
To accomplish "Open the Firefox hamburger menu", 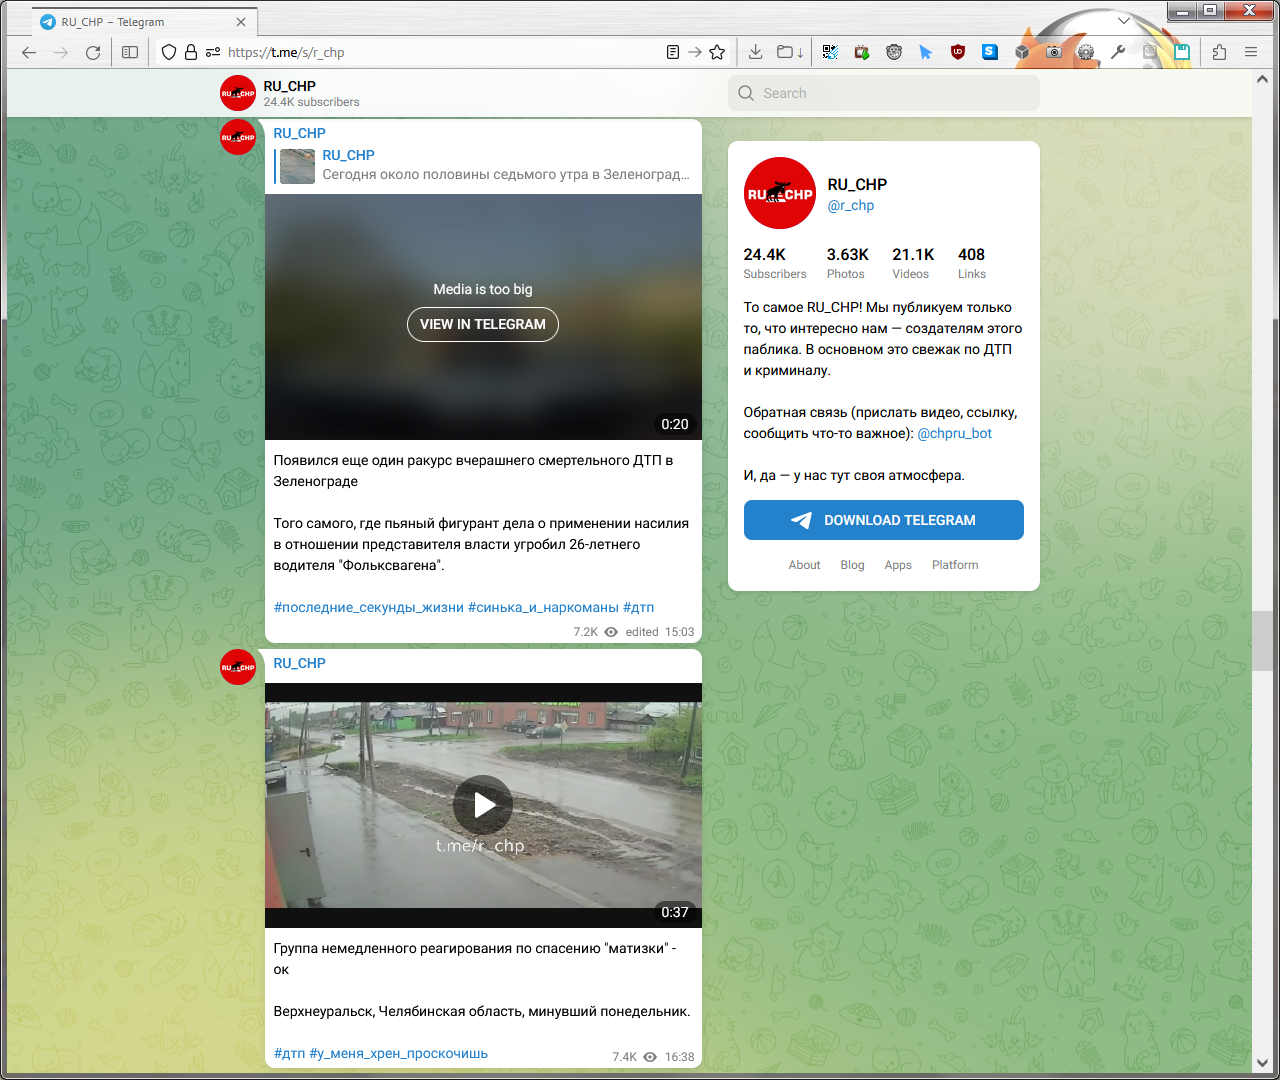I will pos(1251,52).
